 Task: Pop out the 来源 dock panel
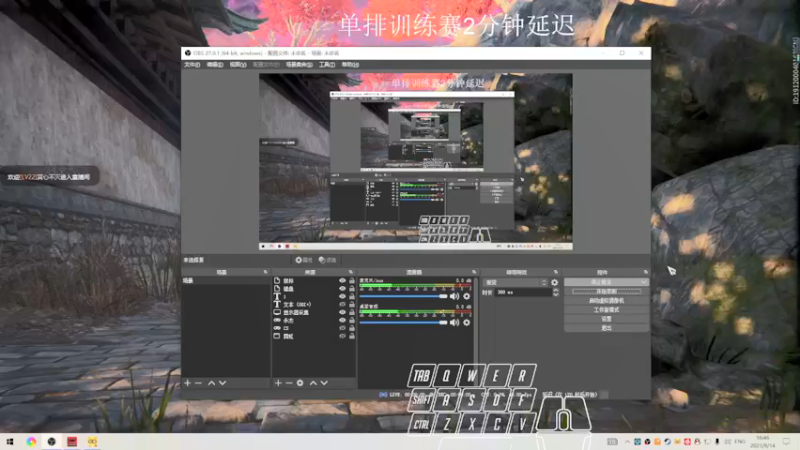click(x=351, y=272)
